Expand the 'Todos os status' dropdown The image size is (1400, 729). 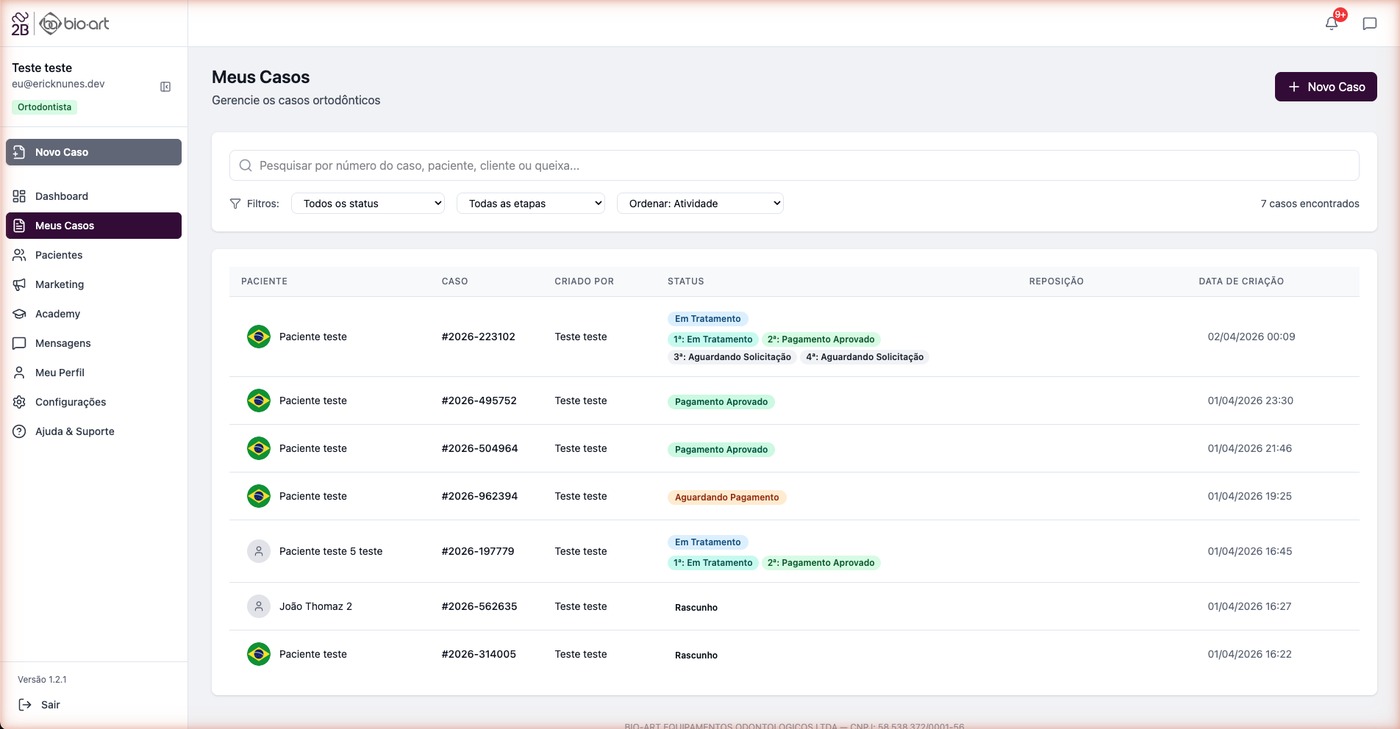(368, 203)
